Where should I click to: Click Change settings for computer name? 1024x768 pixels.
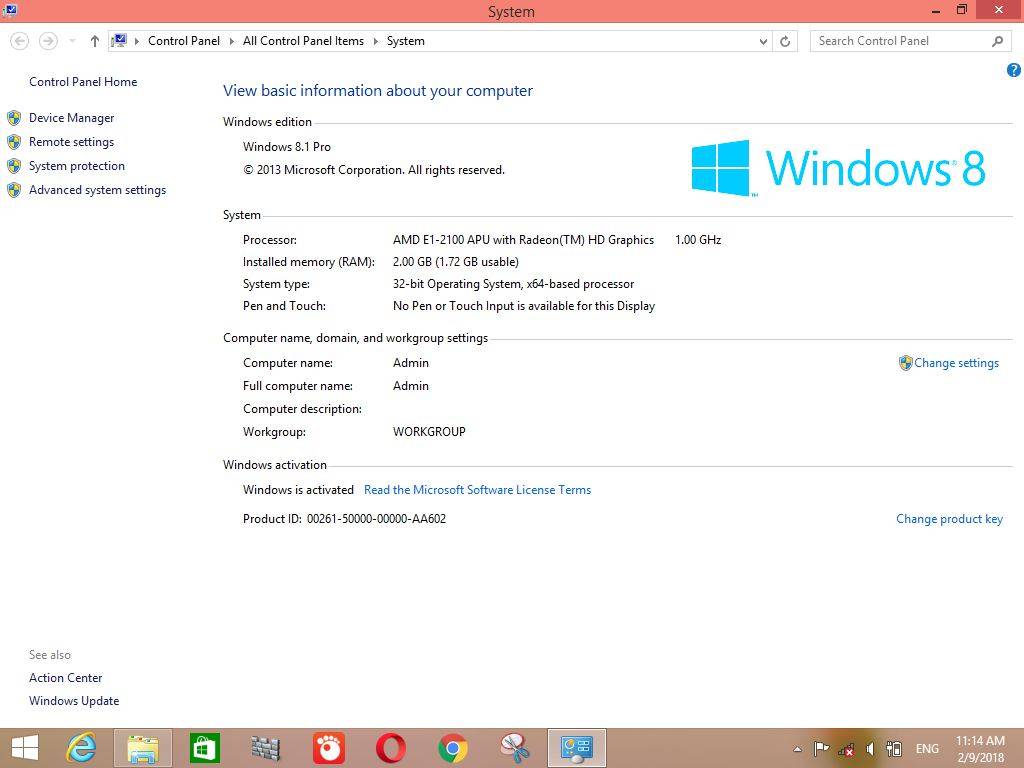957,363
